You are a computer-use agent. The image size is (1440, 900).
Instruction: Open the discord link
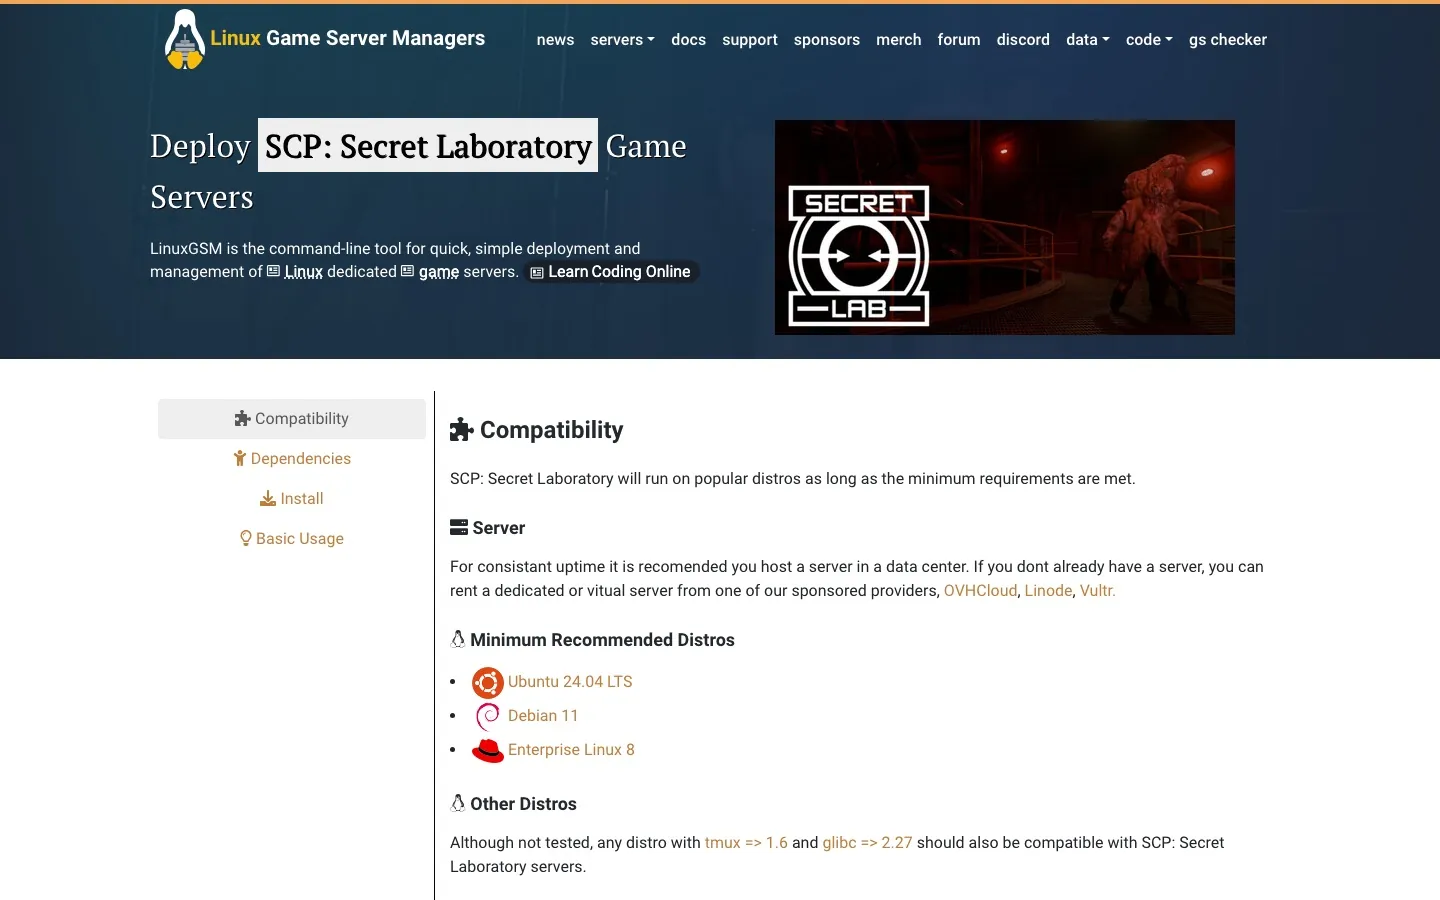coord(1023,40)
